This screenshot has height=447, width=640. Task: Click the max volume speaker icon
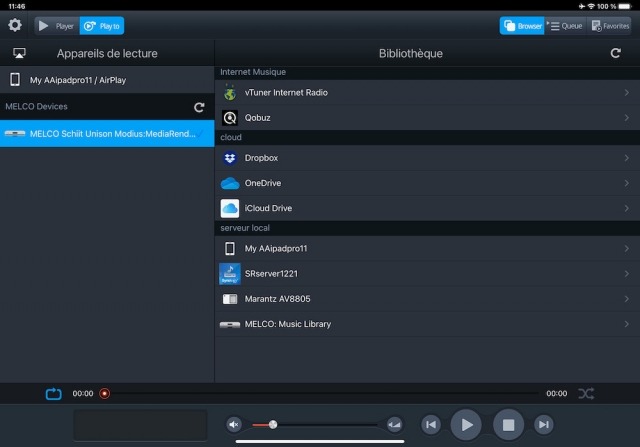(395, 425)
